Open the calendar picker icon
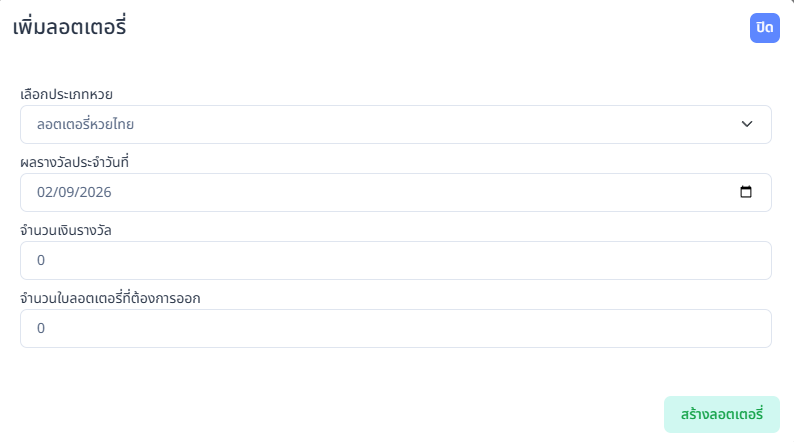This screenshot has height=442, width=794. pyautogui.click(x=746, y=192)
